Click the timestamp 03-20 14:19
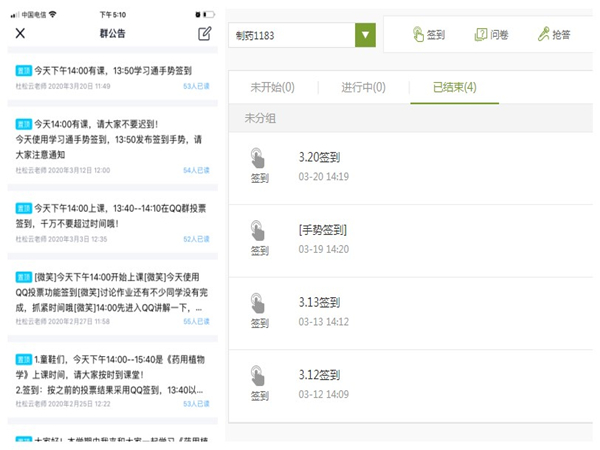Viewport: 600px width, 450px height. tap(324, 176)
